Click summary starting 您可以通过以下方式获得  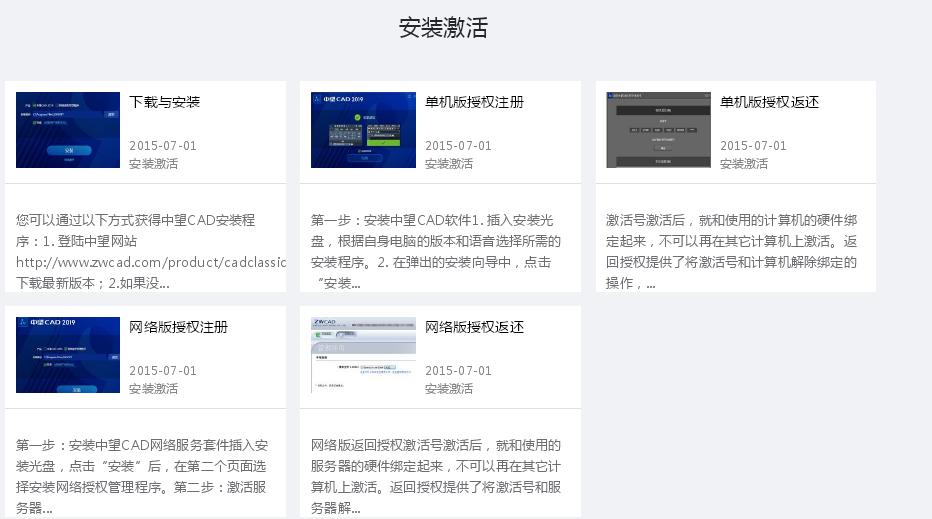(x=151, y=251)
